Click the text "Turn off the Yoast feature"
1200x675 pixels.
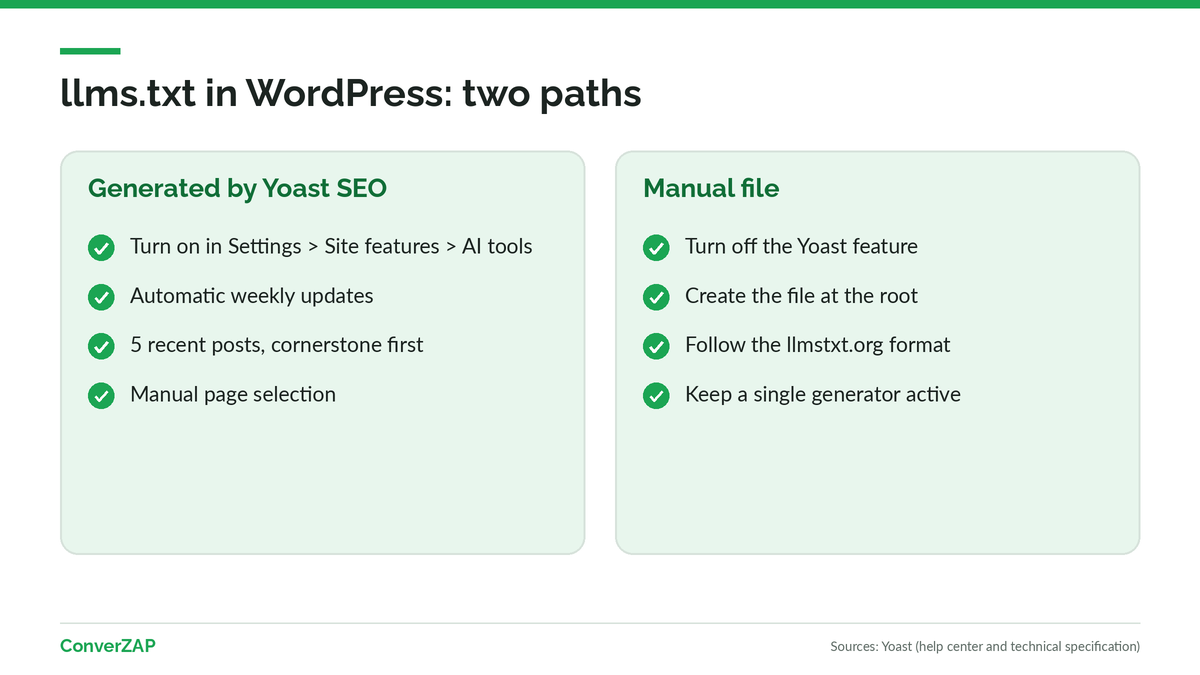(x=801, y=246)
